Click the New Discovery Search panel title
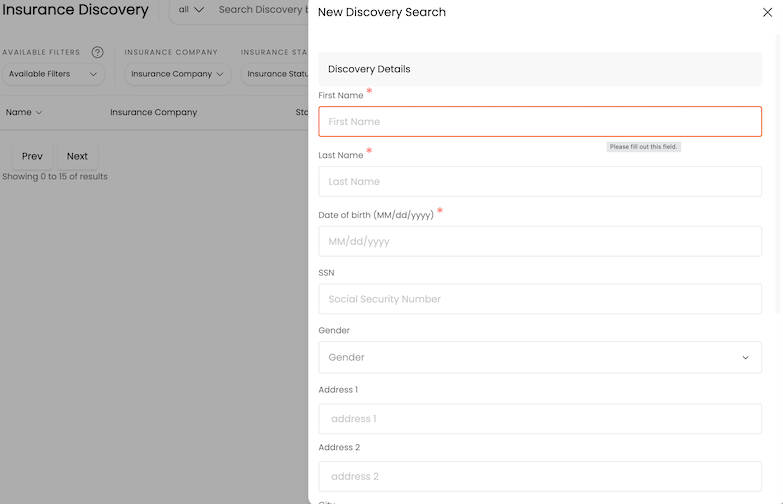 point(382,13)
